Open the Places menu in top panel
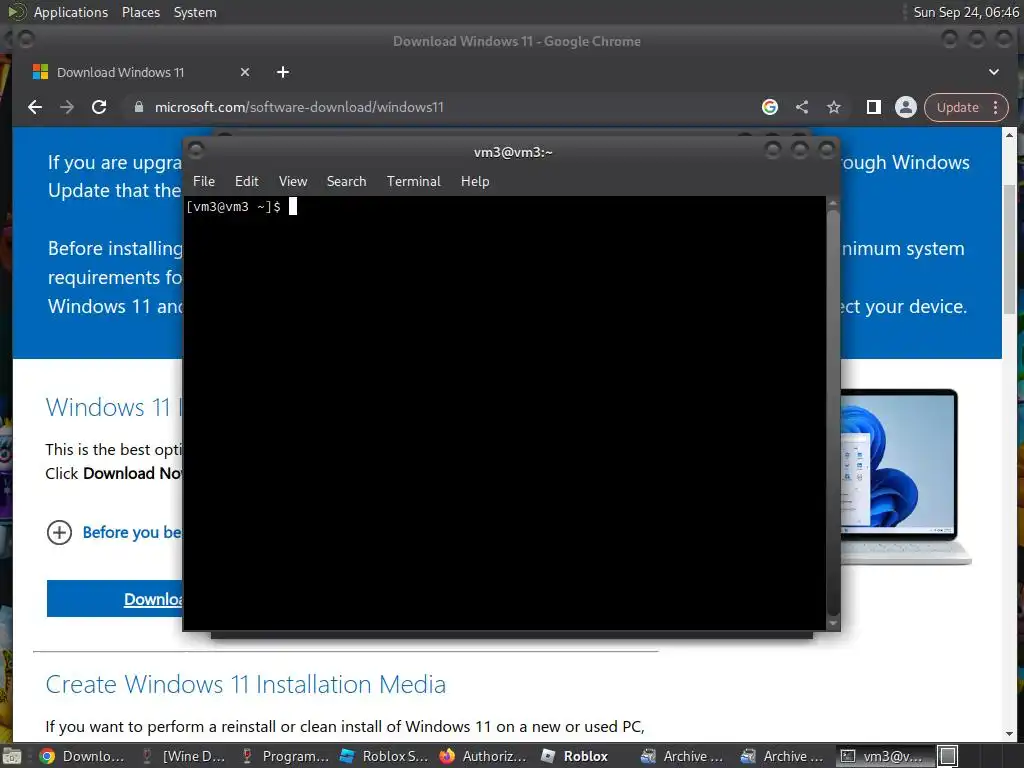Screen dimensions: 1024x768 (141, 12)
